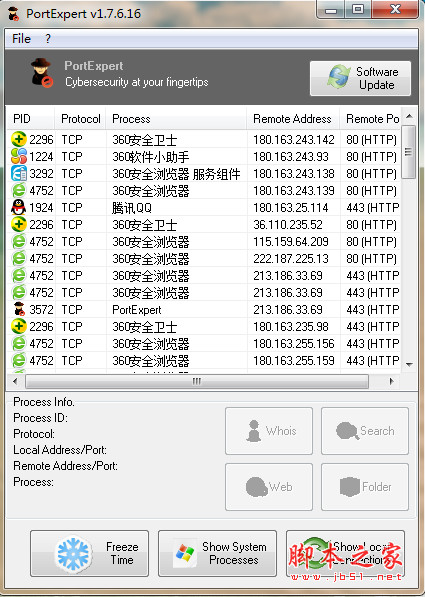Click the horizontal scrollbar right arrow

point(391,381)
